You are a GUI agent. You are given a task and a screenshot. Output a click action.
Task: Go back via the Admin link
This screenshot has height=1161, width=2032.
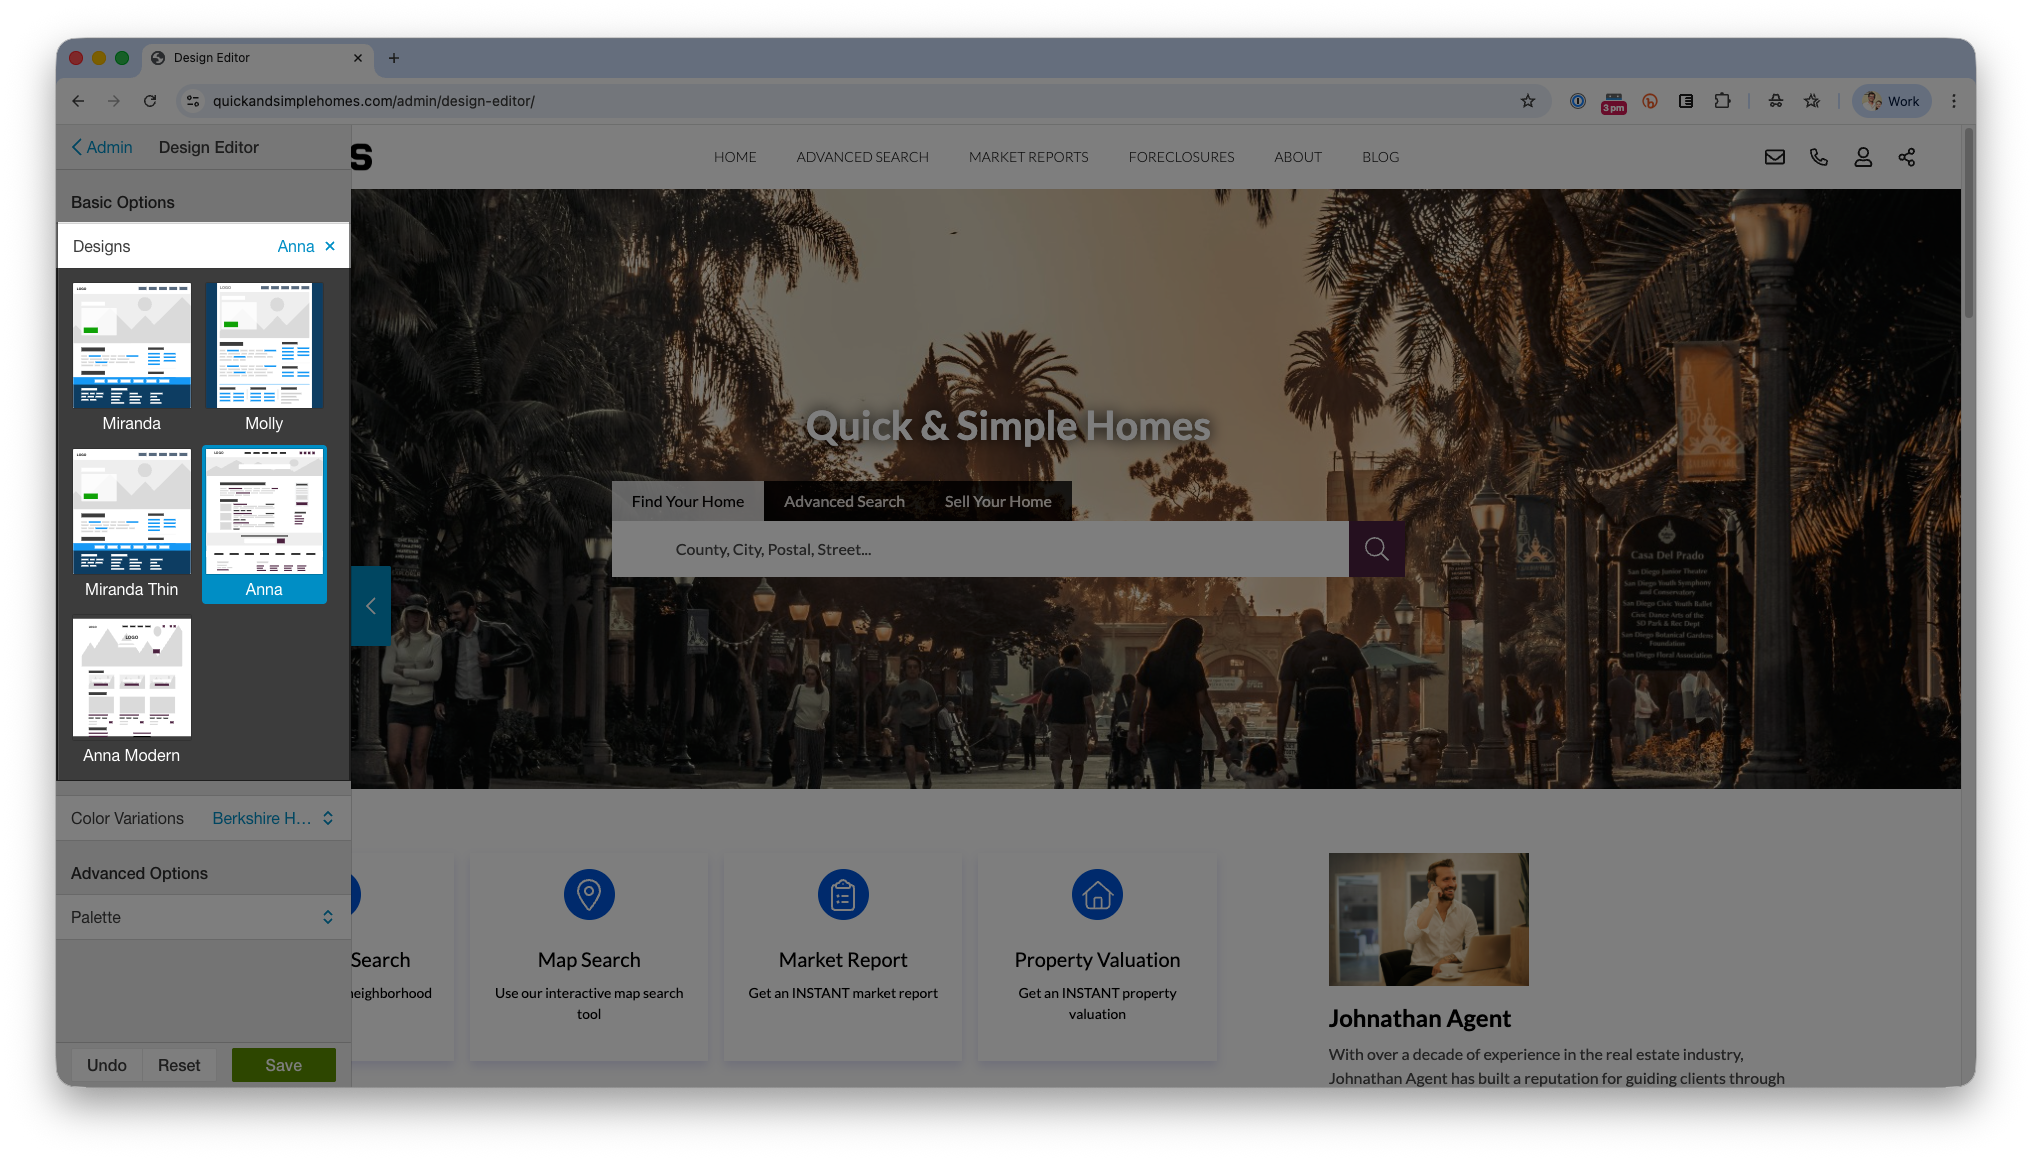(x=102, y=147)
